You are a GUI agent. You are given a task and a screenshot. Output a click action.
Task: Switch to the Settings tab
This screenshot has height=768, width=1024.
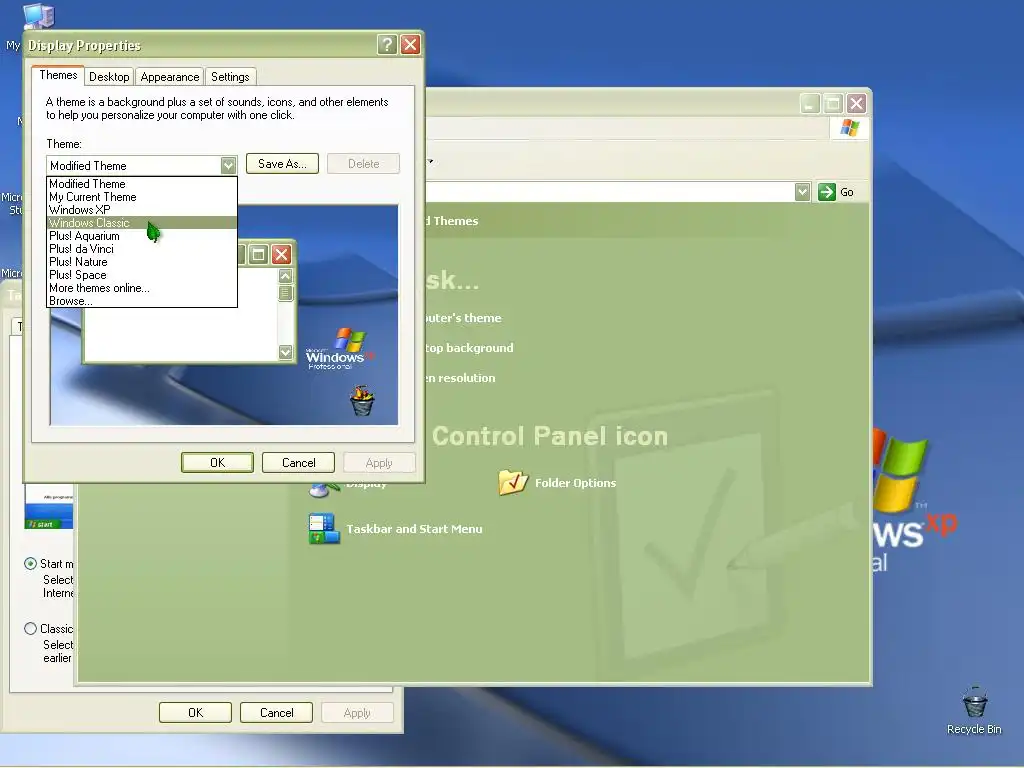(230, 77)
